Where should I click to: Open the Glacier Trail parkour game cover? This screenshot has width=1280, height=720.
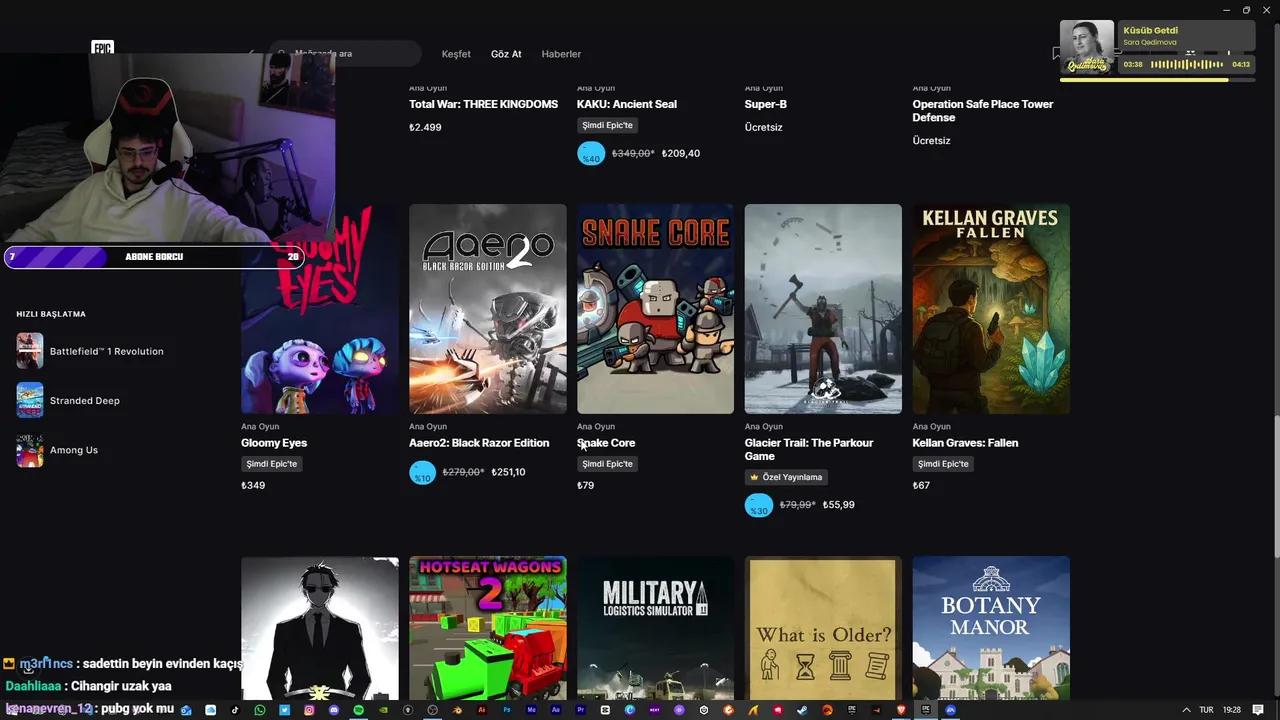tap(823, 309)
